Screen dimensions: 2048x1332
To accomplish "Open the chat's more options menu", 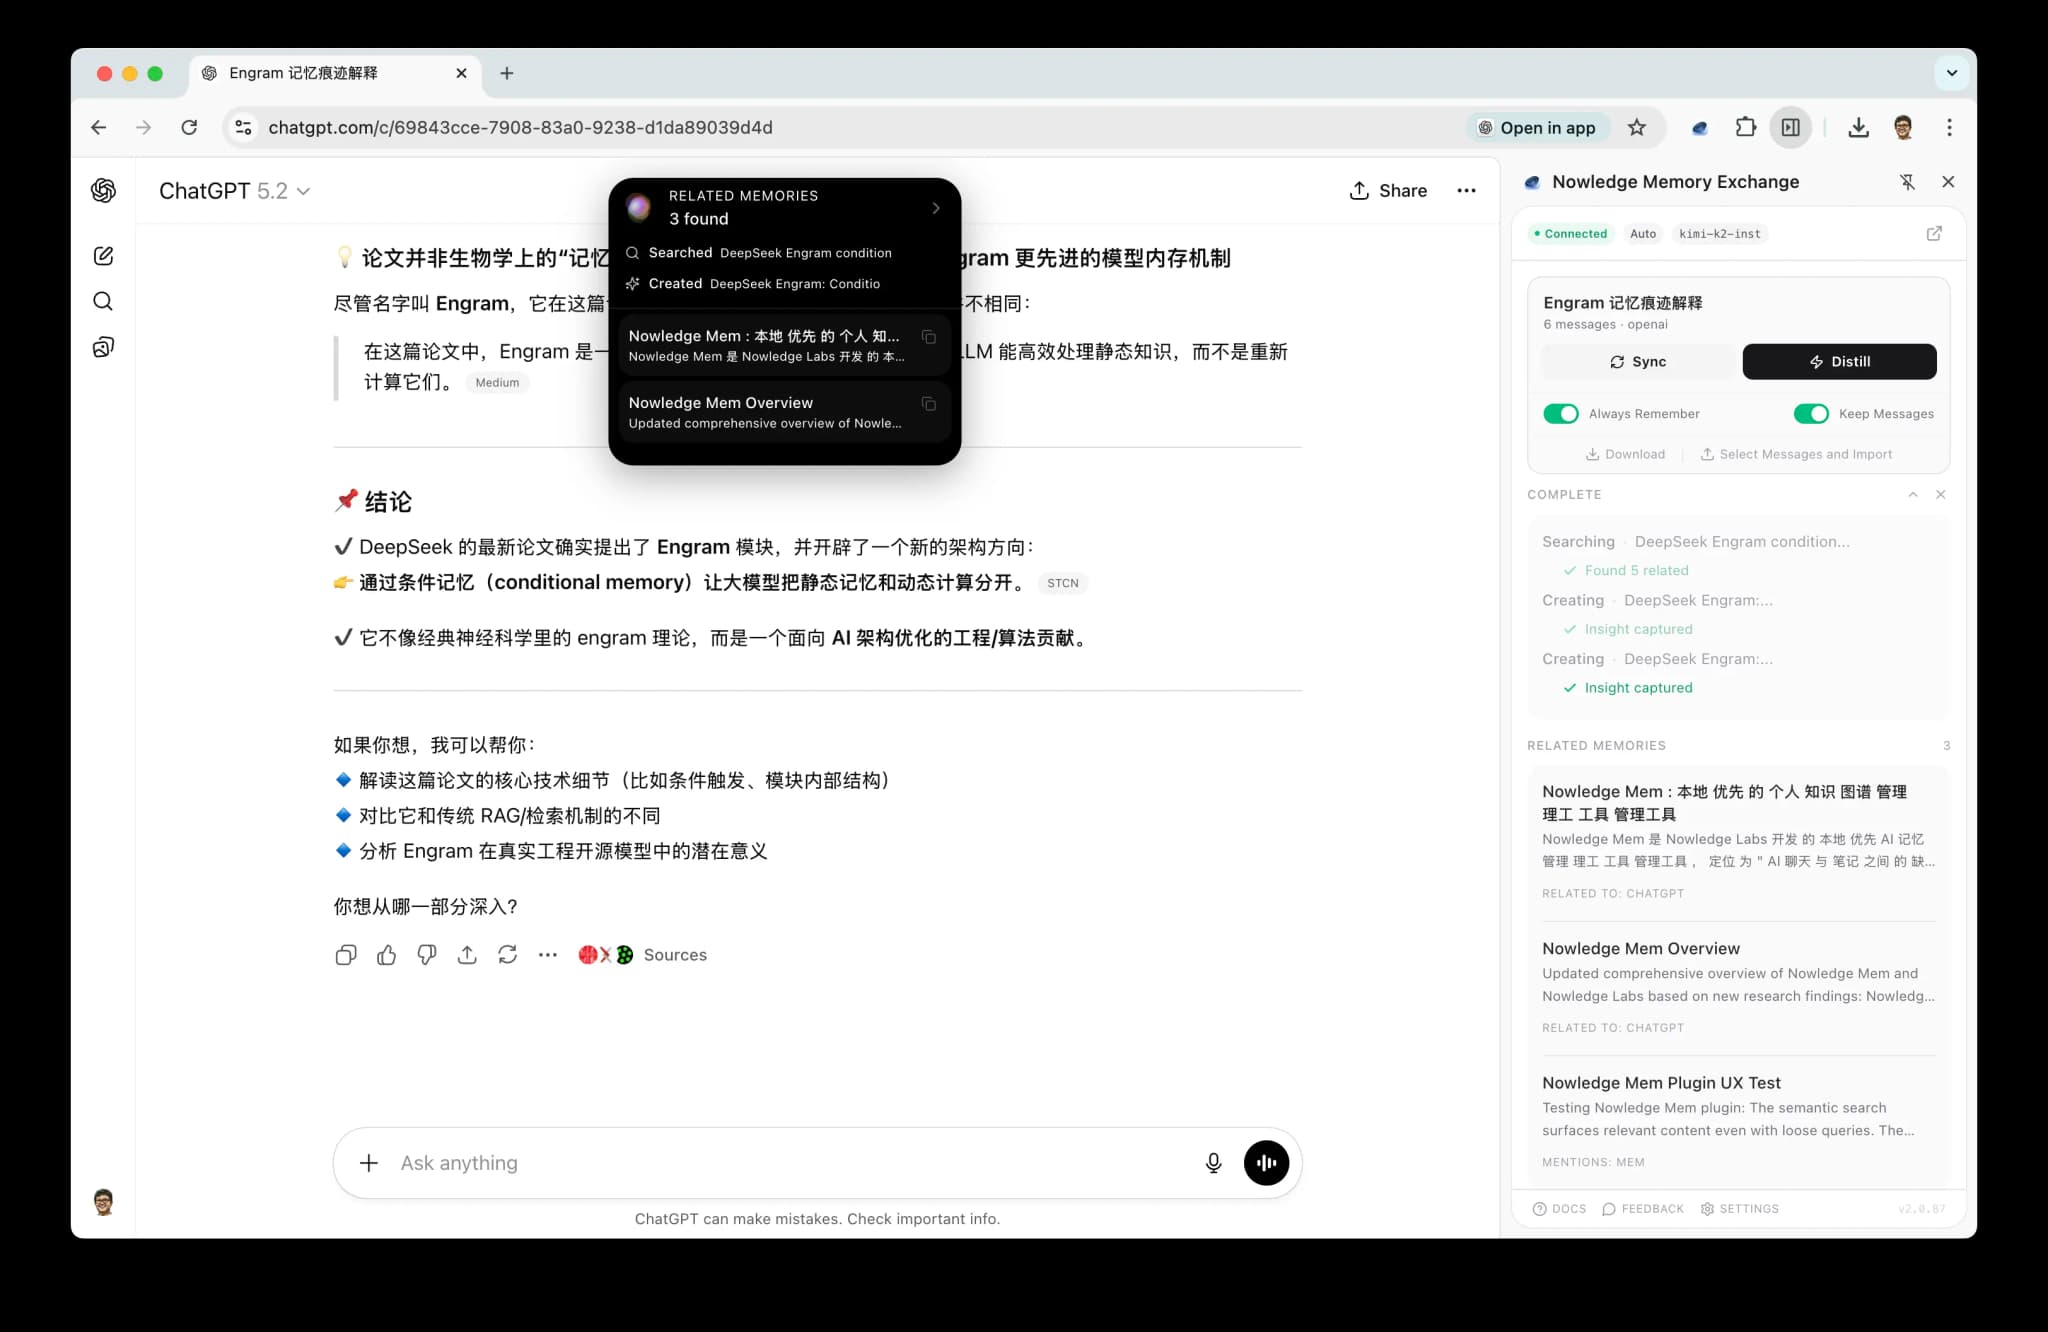I will (x=1466, y=190).
